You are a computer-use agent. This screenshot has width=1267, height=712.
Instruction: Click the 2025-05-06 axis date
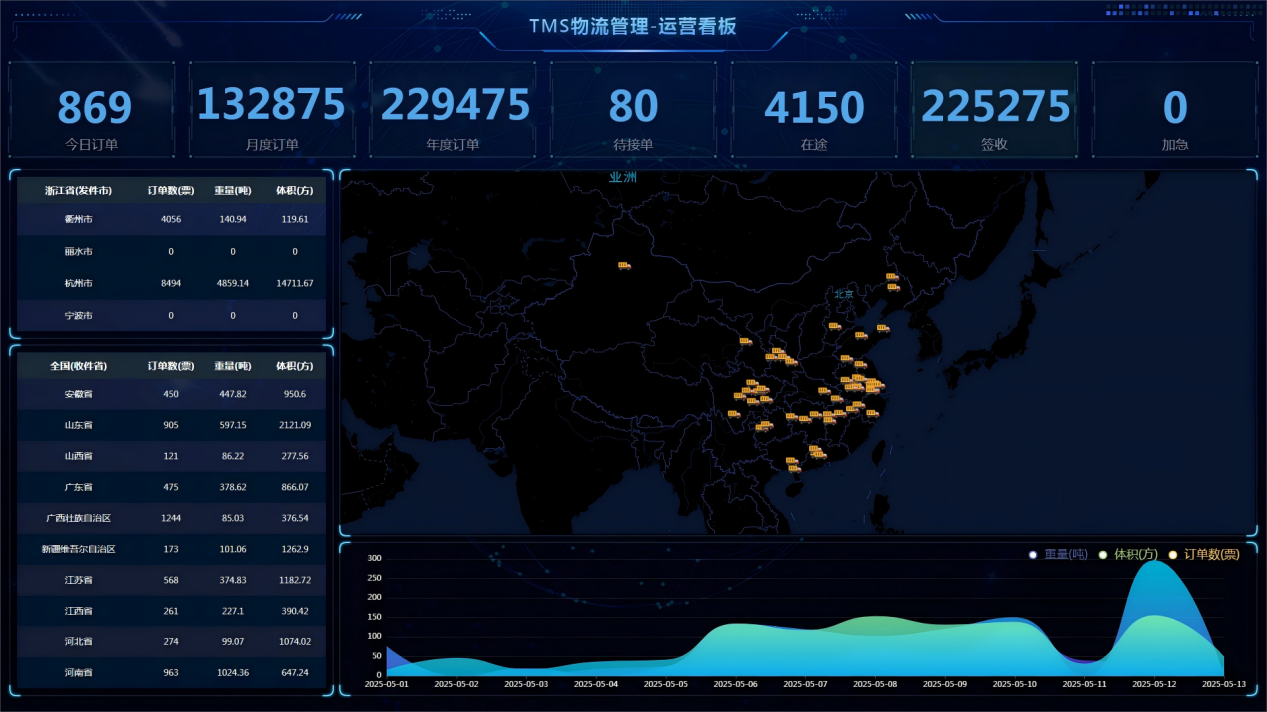[735, 684]
